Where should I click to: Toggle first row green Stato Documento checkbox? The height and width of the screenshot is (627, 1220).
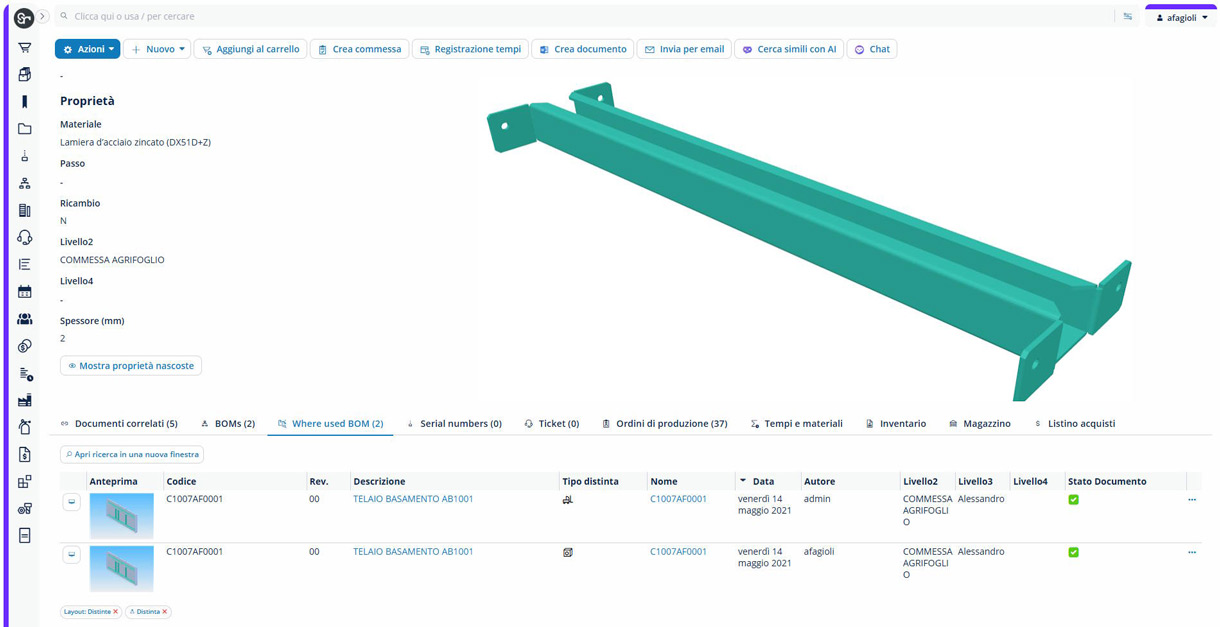point(1073,499)
